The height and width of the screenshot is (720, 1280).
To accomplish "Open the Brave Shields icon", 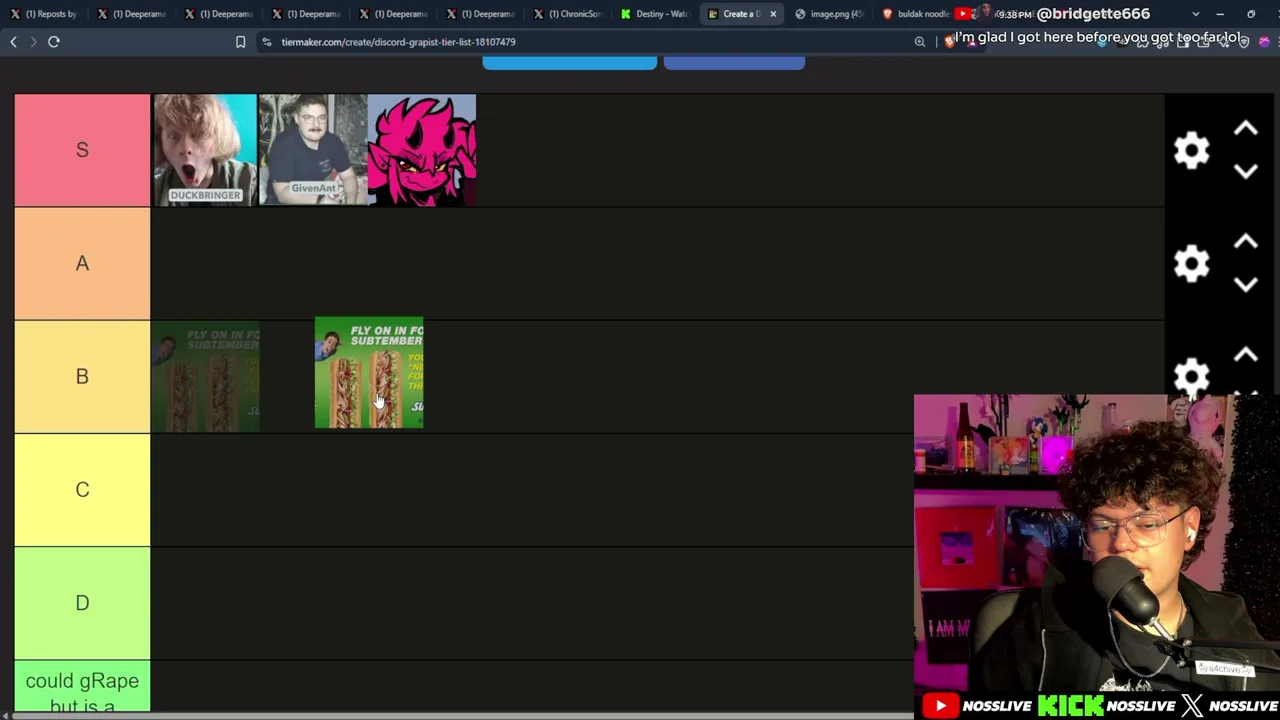I will pos(949,42).
